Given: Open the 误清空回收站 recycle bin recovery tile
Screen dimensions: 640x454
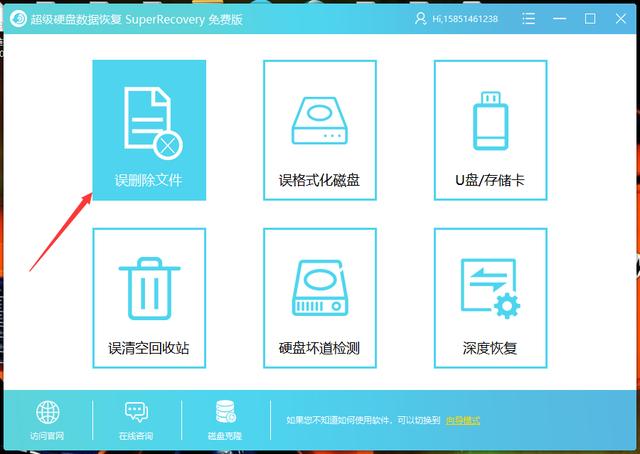Looking at the screenshot, I should point(149,298).
